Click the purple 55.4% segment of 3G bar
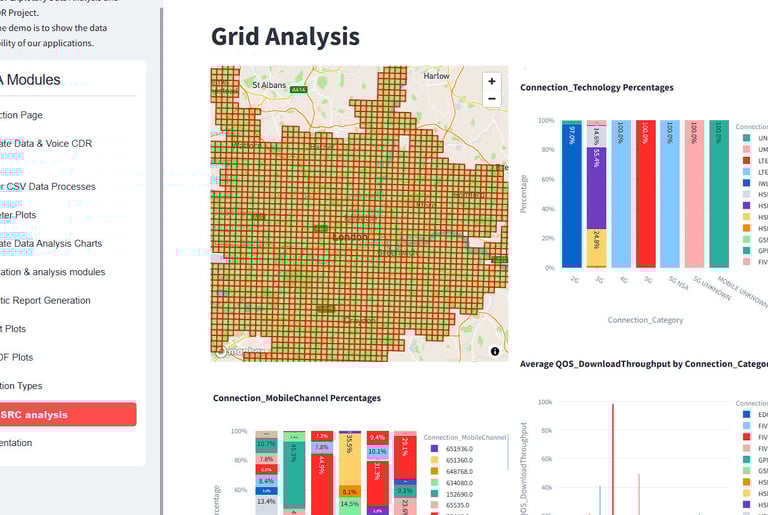 pos(596,188)
